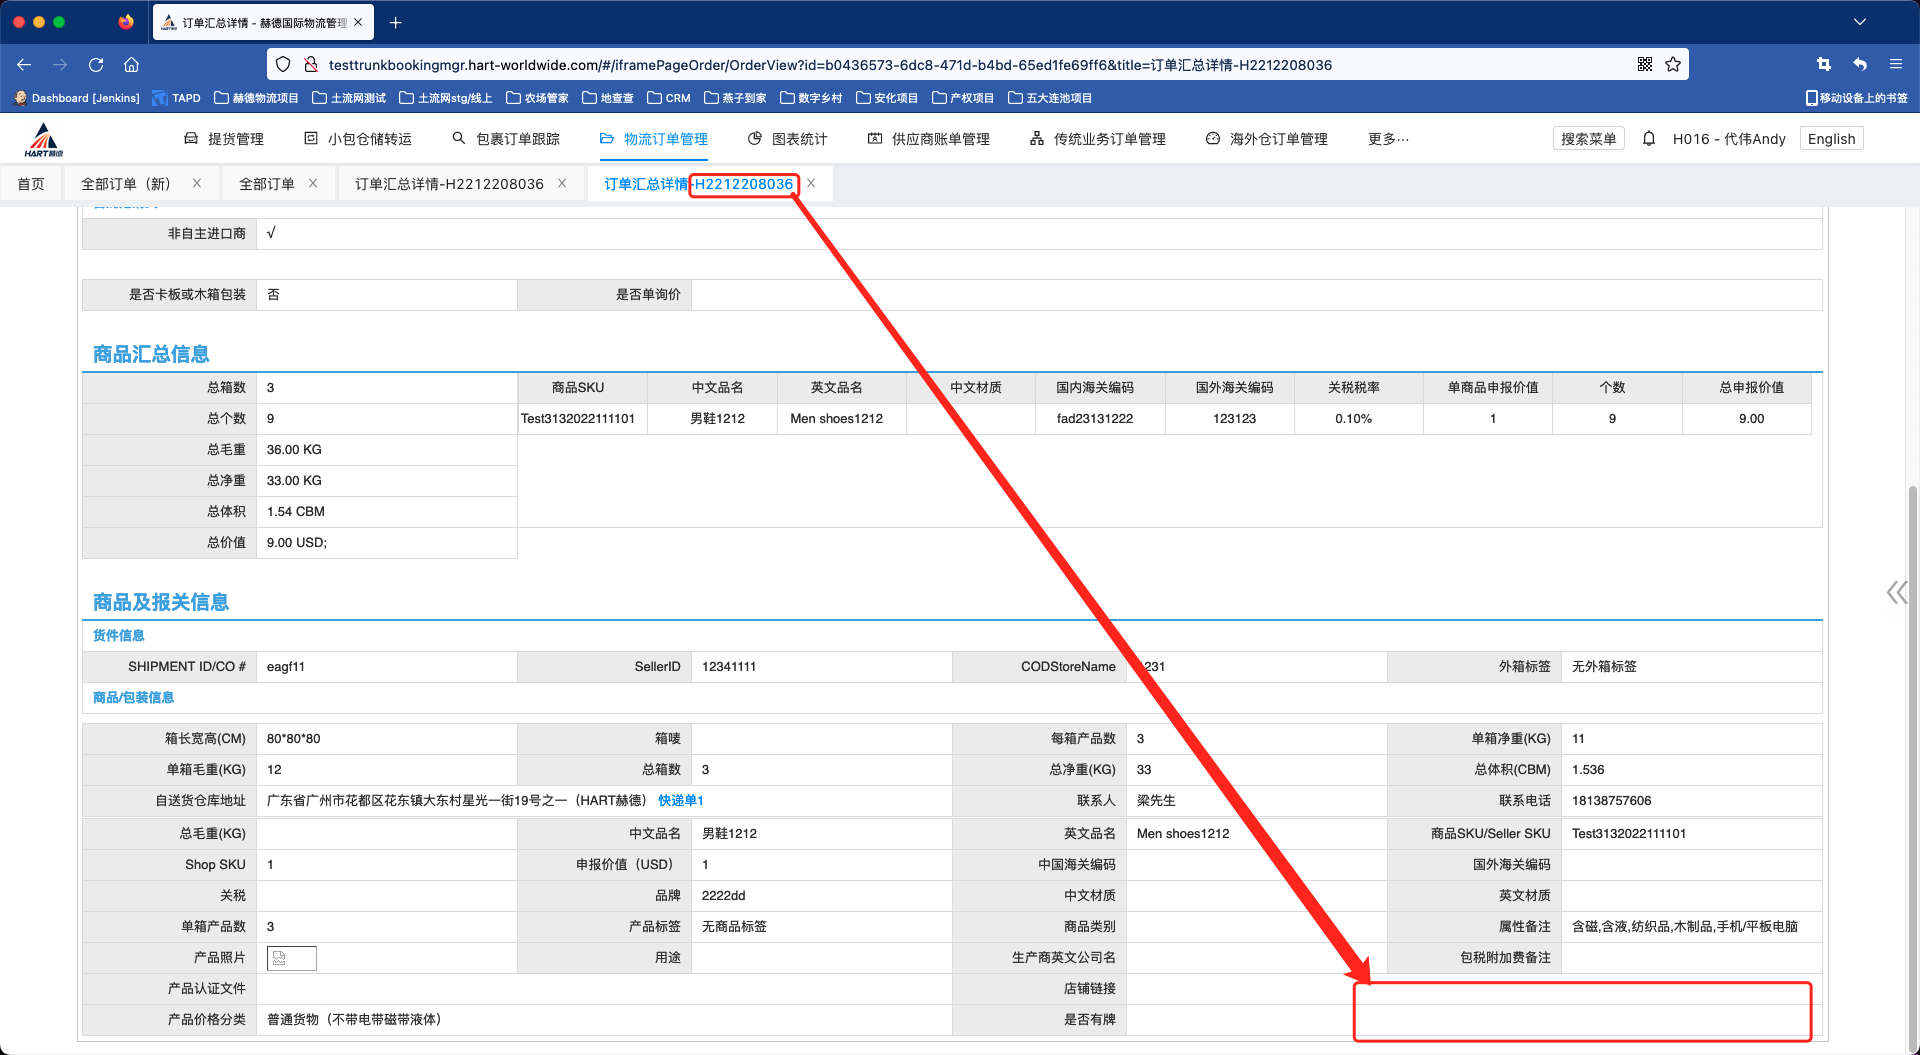Image resolution: width=1920 pixels, height=1055 pixels.
Task: Open the Firefox hamburger menu
Action: pos(1895,65)
